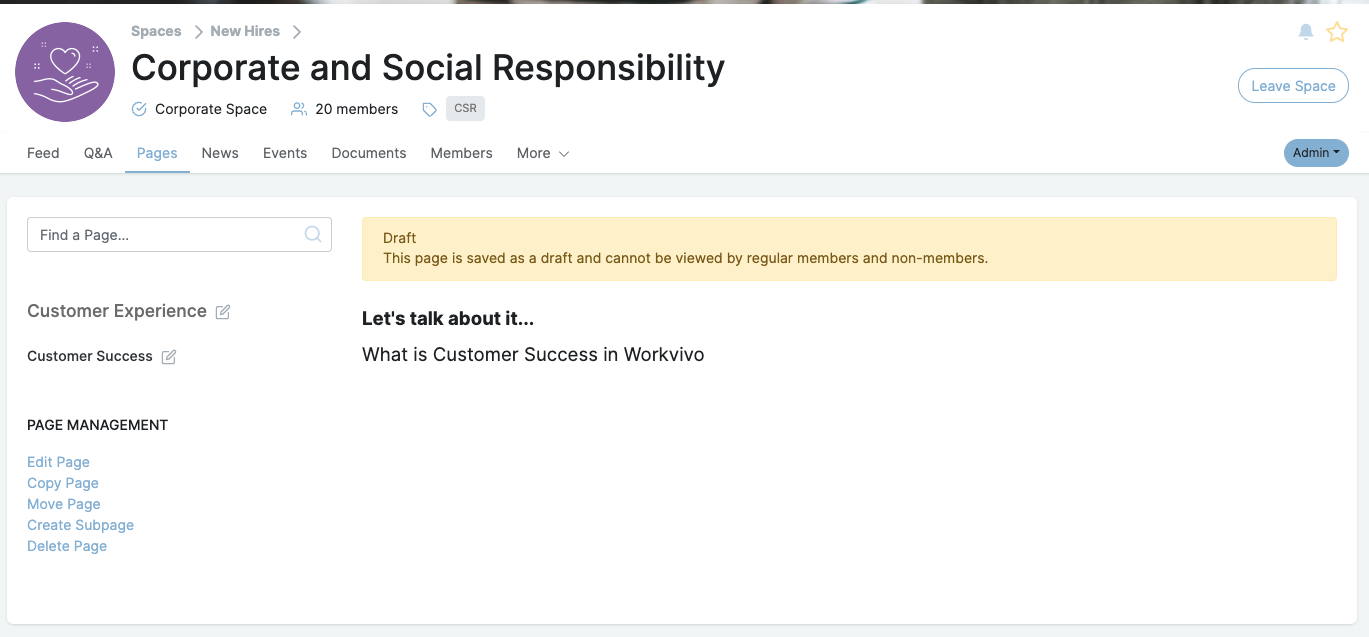Click the 20 members text

[x=357, y=109]
